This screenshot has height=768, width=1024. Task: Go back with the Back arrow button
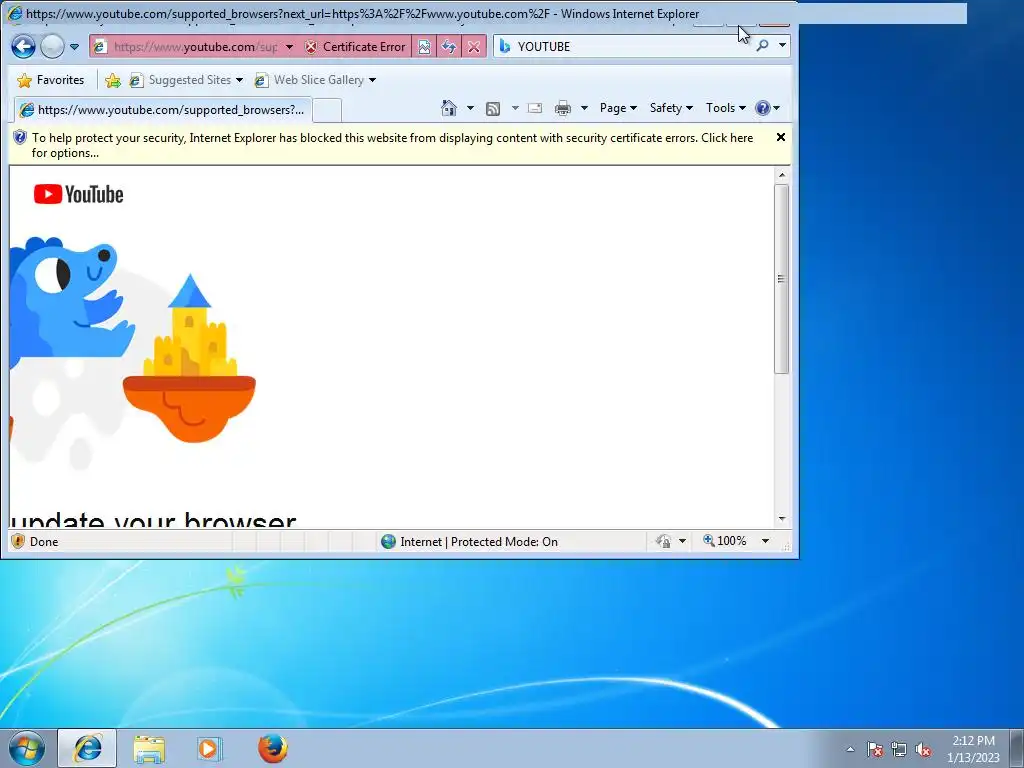point(24,46)
